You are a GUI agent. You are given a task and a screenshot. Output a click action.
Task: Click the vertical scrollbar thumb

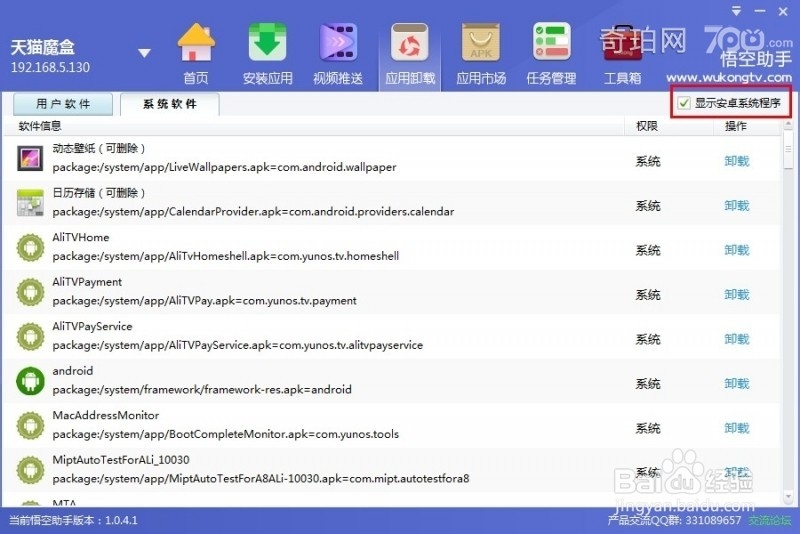pos(789,150)
